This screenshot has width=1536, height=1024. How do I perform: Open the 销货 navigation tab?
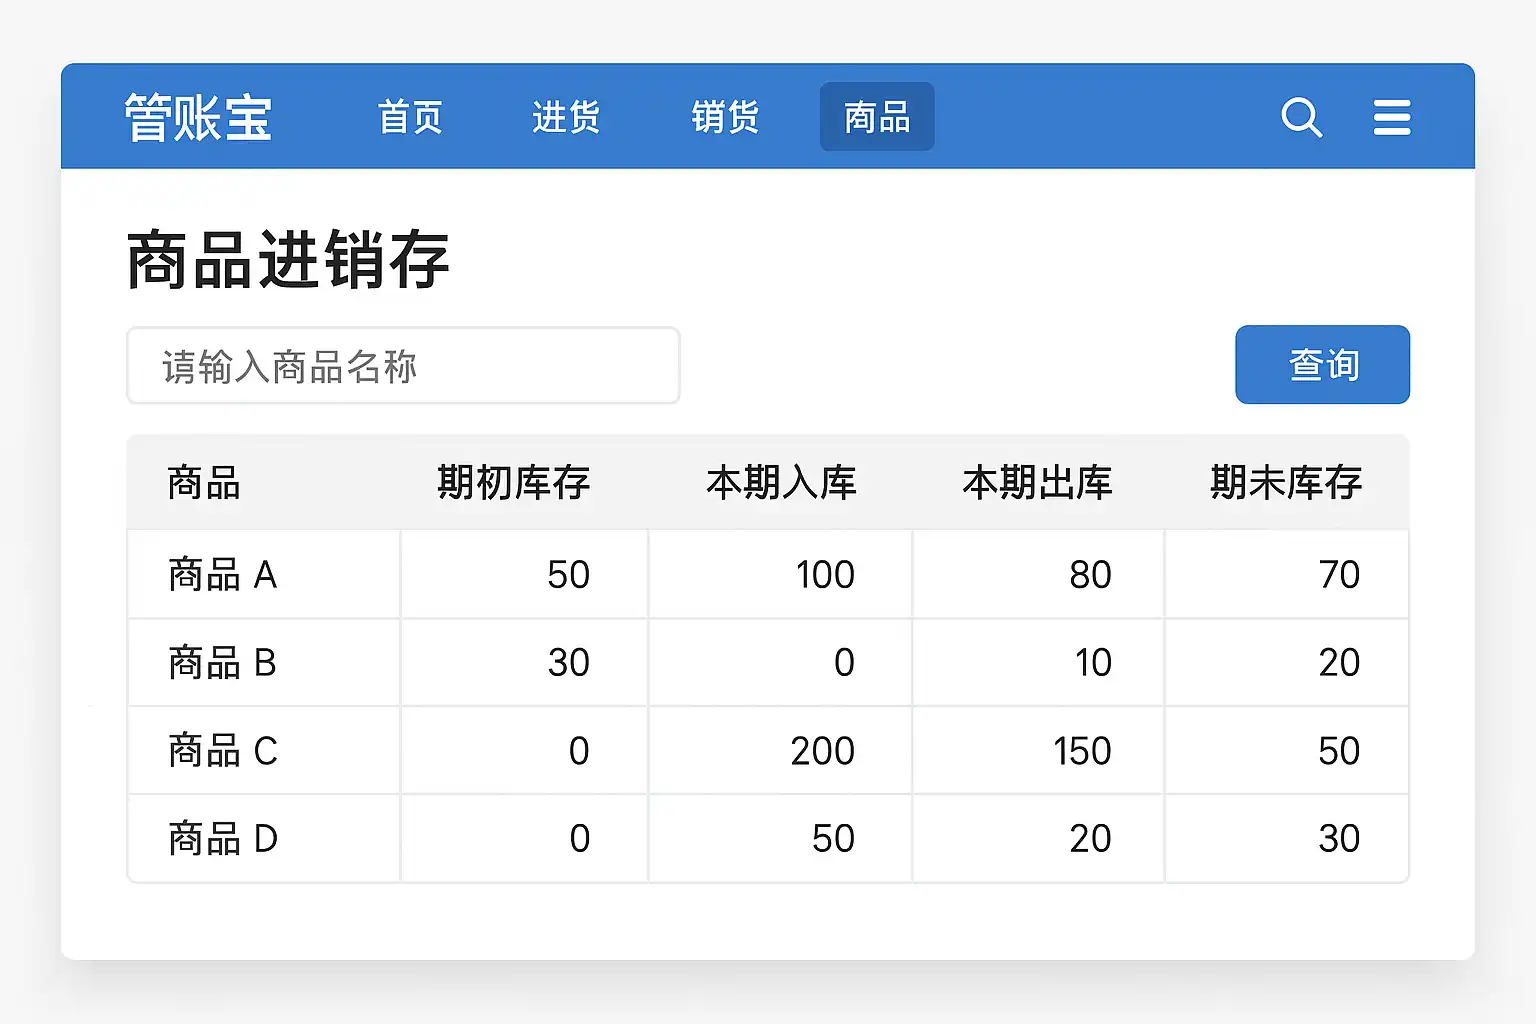click(x=725, y=118)
